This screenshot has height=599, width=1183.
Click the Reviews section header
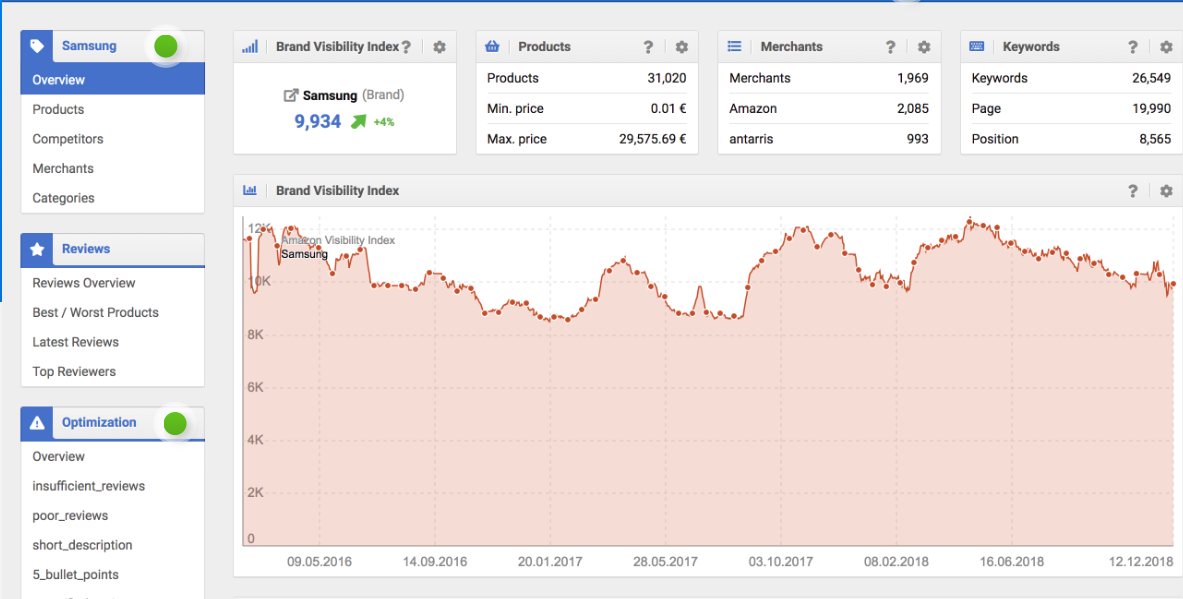click(86, 249)
